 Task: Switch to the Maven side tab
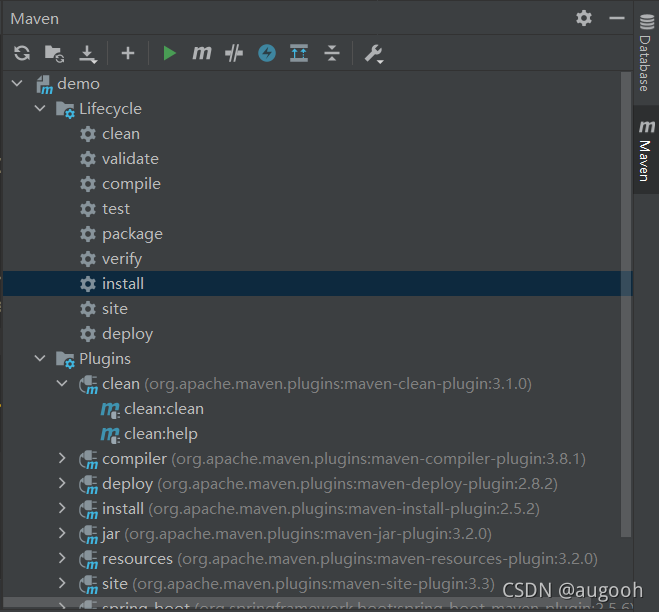point(646,150)
